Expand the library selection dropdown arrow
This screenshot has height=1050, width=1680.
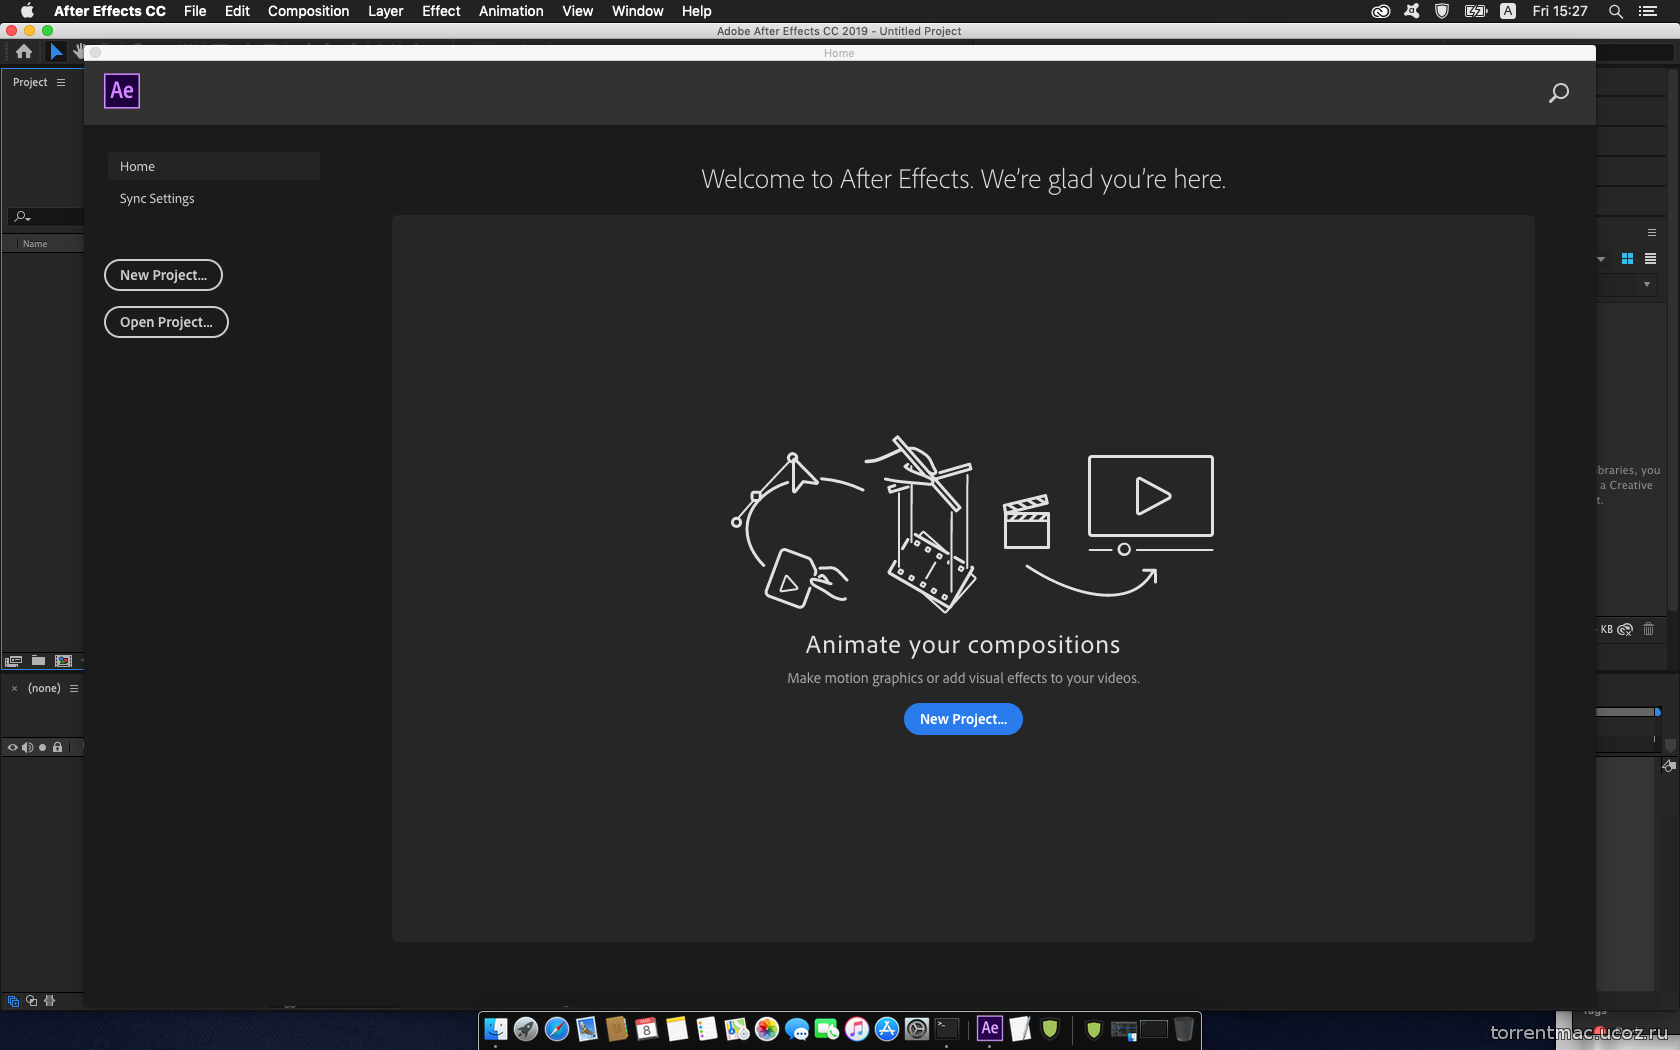(1647, 284)
